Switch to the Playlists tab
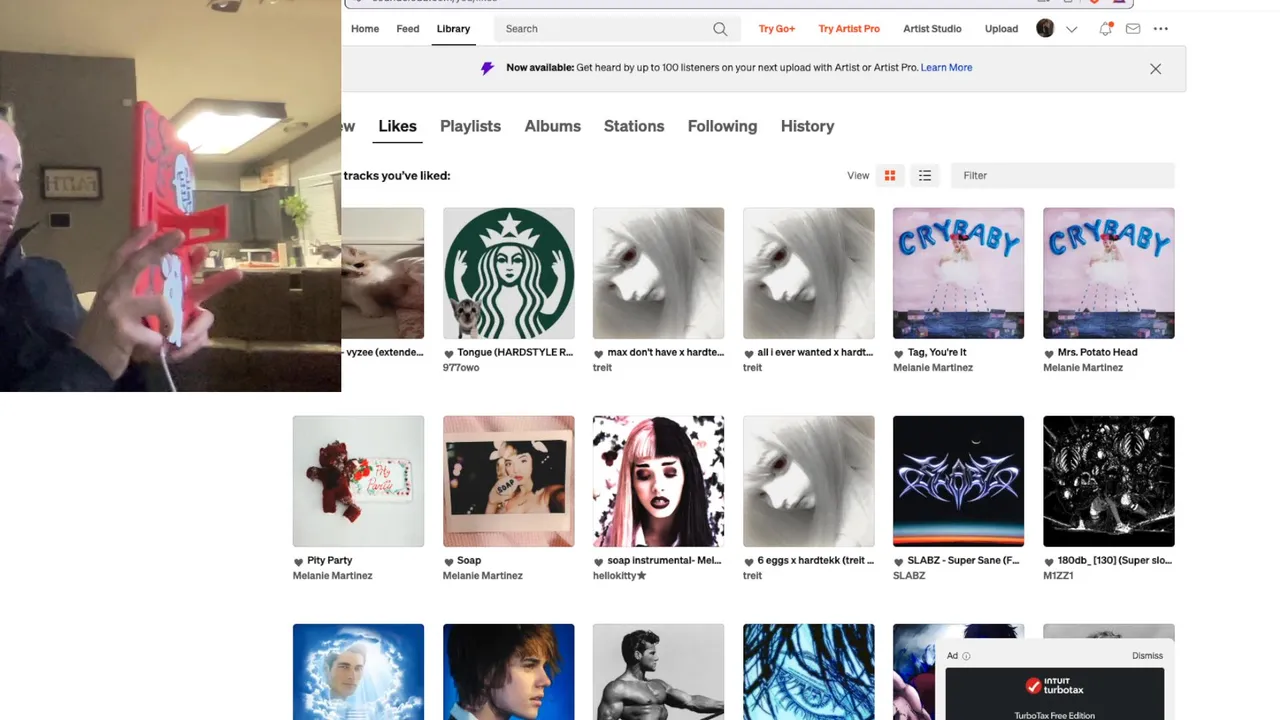Screen dimensions: 1280x720 [470, 126]
